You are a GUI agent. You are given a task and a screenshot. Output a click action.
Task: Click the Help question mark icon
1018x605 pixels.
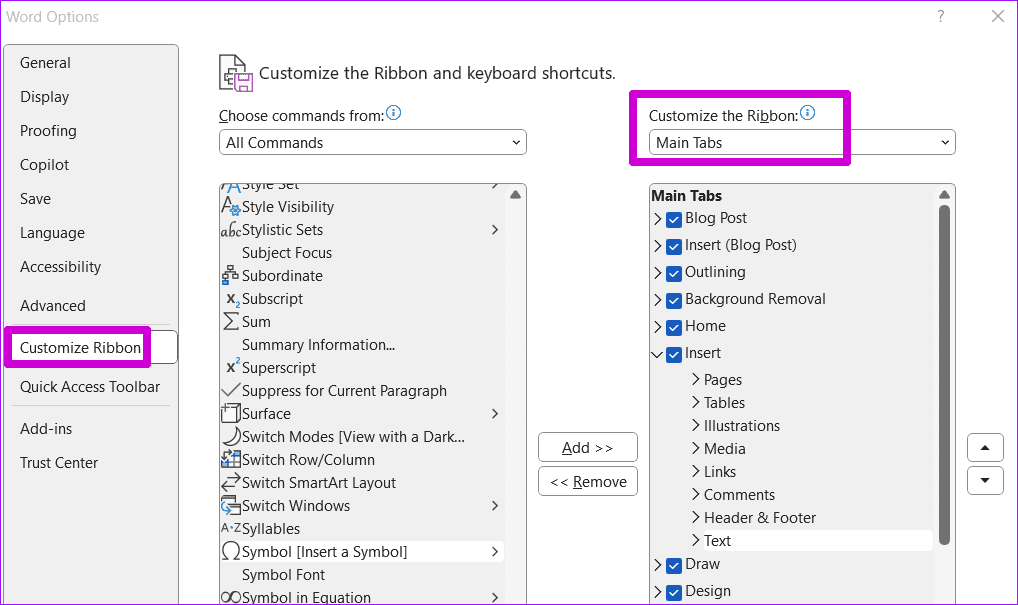coord(941,16)
